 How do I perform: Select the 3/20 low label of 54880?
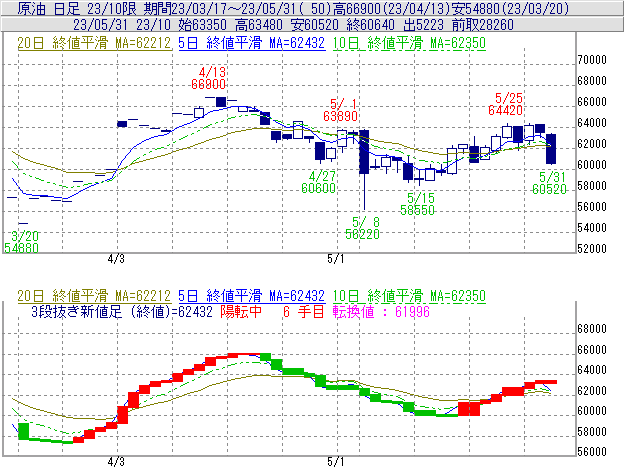pos(21,241)
